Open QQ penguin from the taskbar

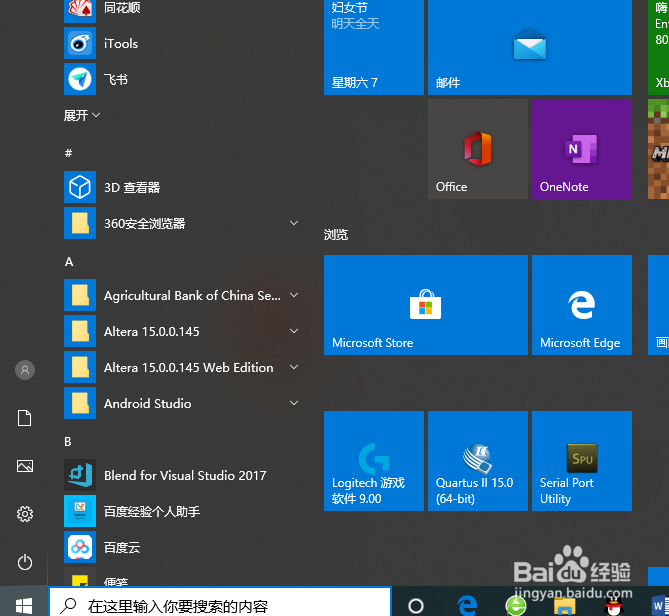click(x=614, y=606)
